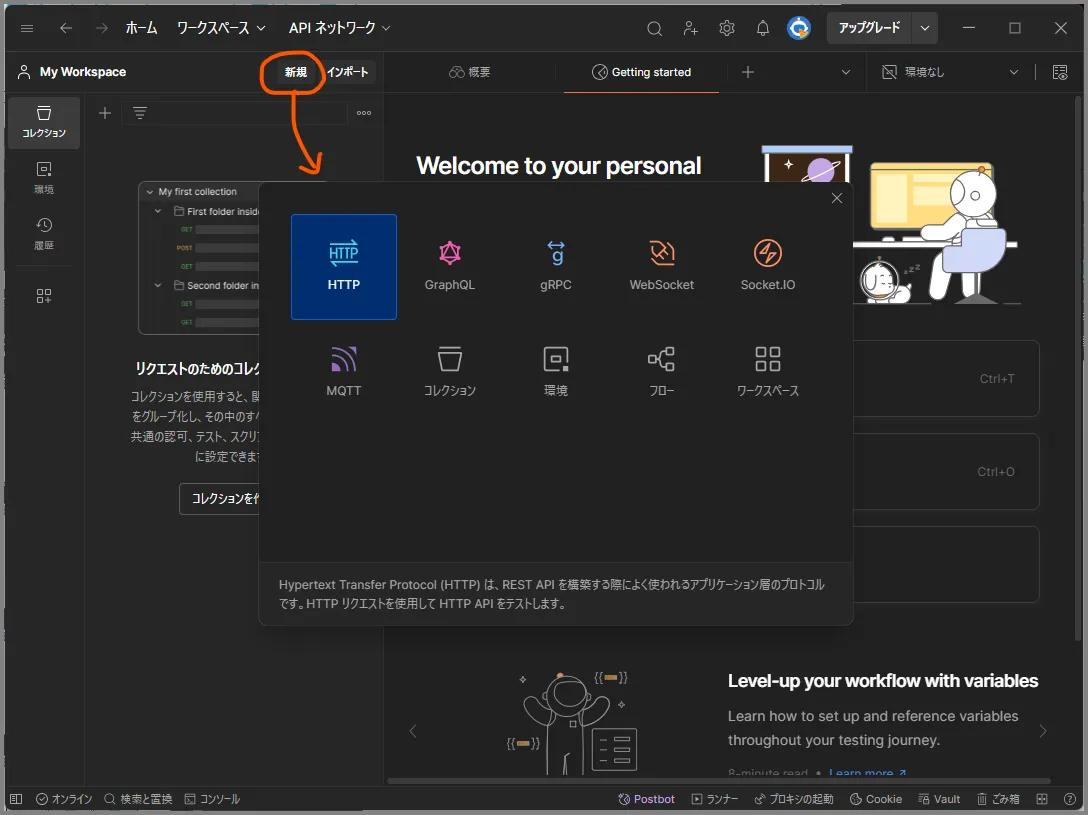Switch to the 概要 tab
The width and height of the screenshot is (1088, 815).
[x=470, y=72]
